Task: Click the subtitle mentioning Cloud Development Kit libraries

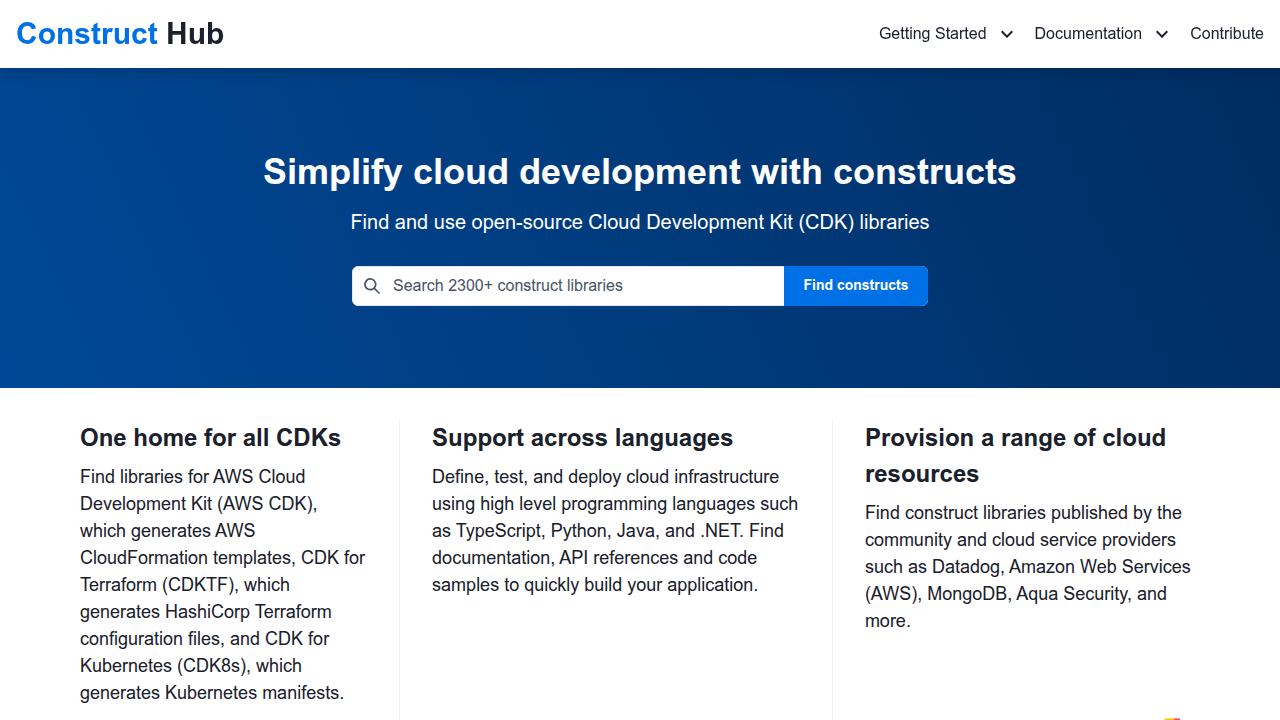Action: coord(640,222)
